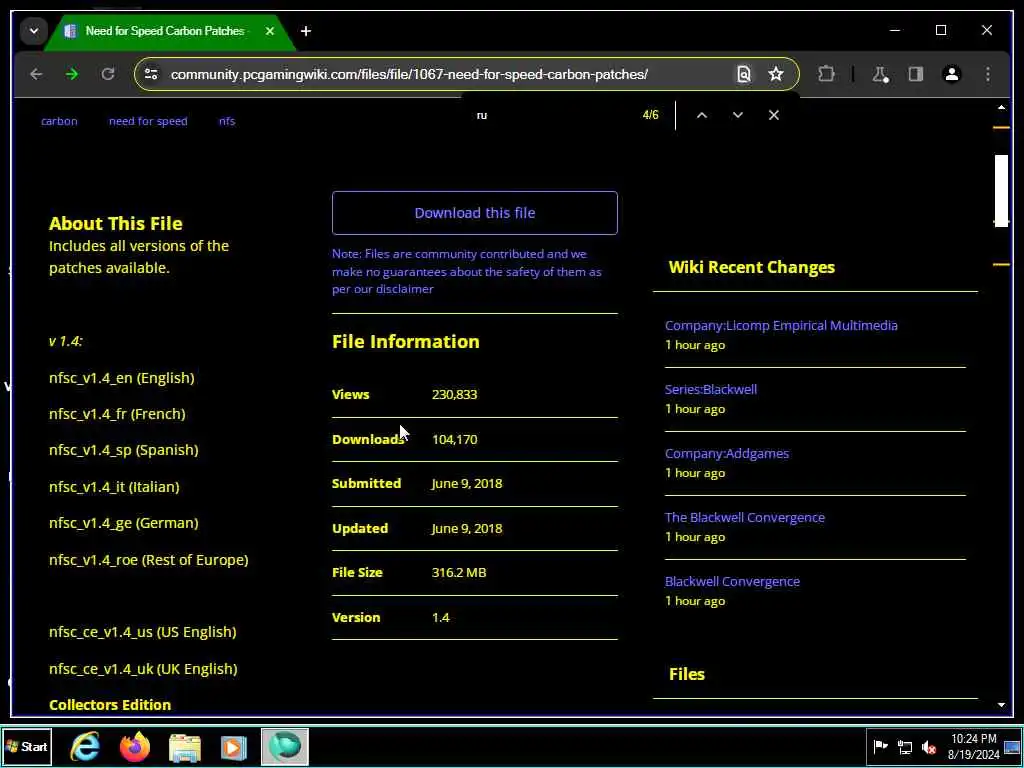Click the nfsc_ce_v1.4_us (US English) entry
The width and height of the screenshot is (1024, 768).
142,632
